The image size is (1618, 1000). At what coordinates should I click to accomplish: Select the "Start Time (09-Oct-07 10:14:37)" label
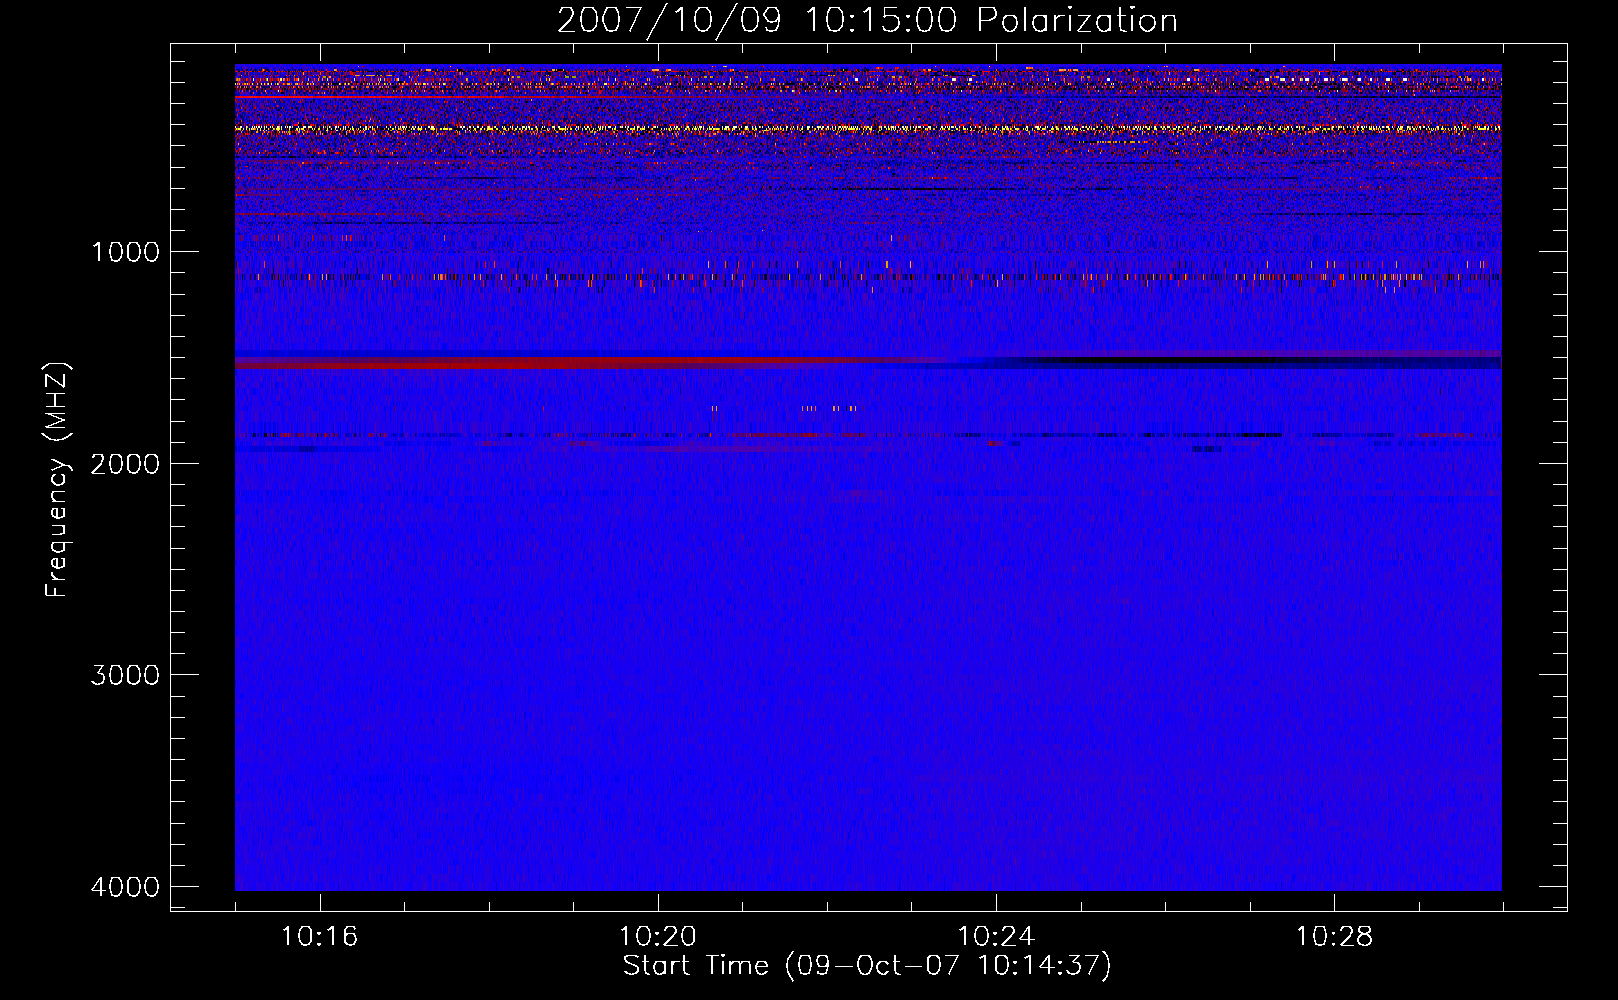click(867, 966)
